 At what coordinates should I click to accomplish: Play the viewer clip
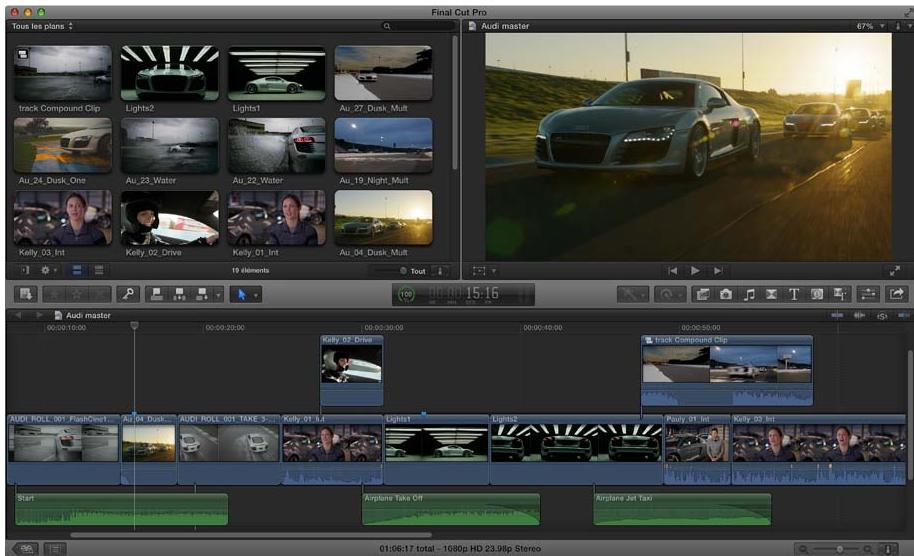coord(695,270)
